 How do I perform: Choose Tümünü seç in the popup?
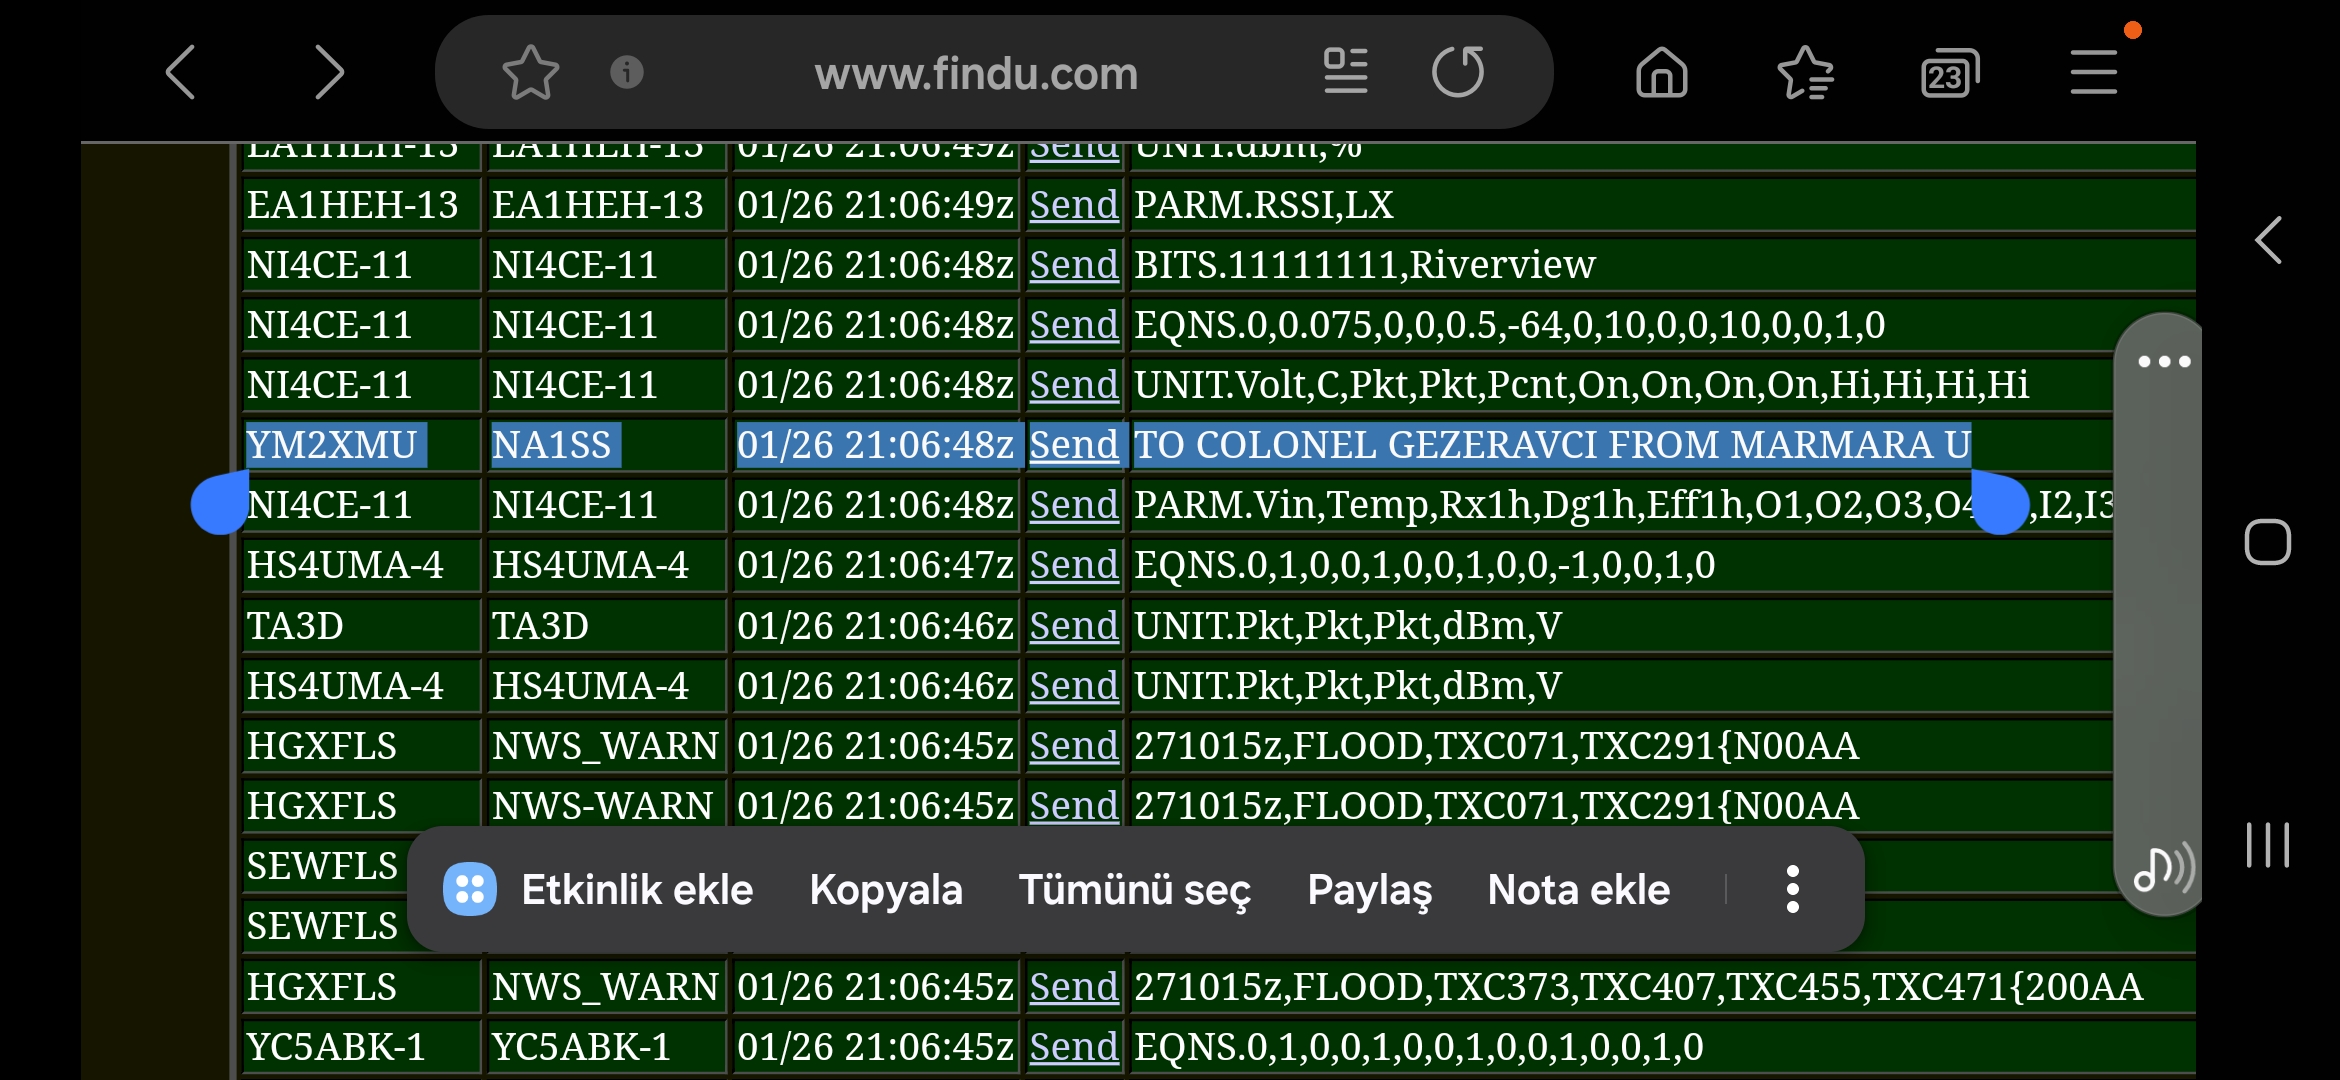click(x=1135, y=890)
